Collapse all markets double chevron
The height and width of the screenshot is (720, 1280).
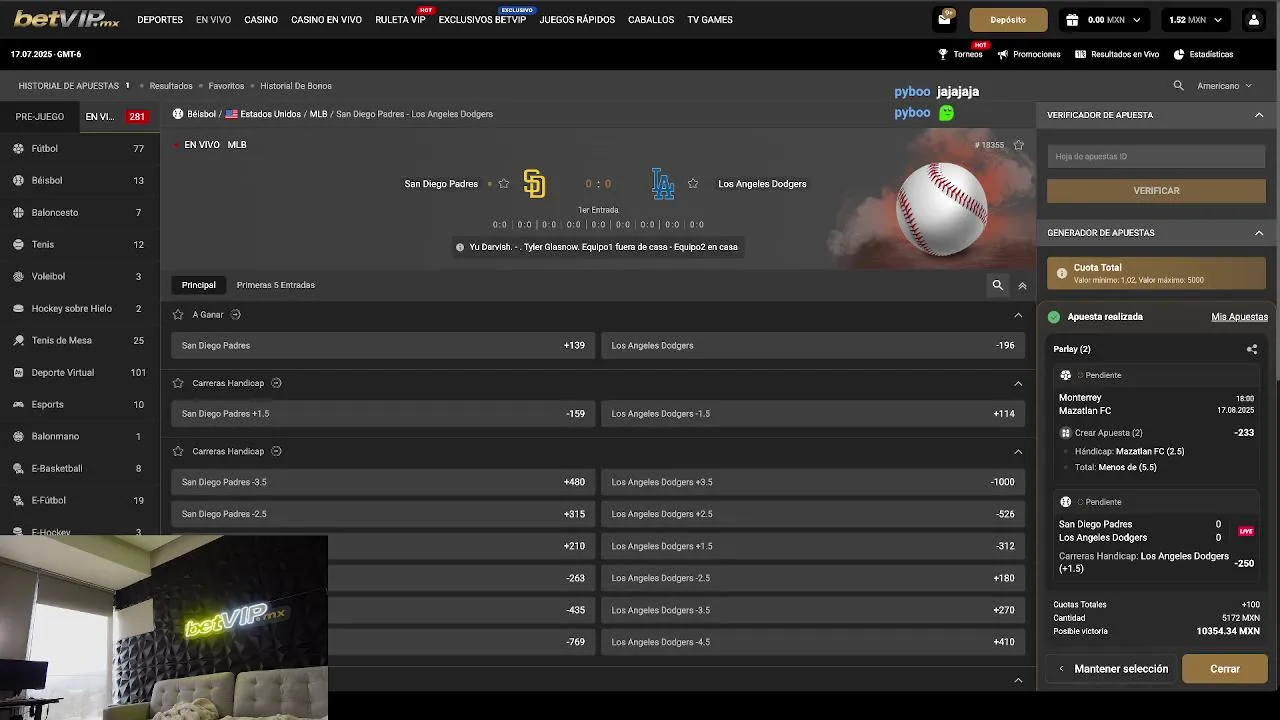tap(1022, 286)
